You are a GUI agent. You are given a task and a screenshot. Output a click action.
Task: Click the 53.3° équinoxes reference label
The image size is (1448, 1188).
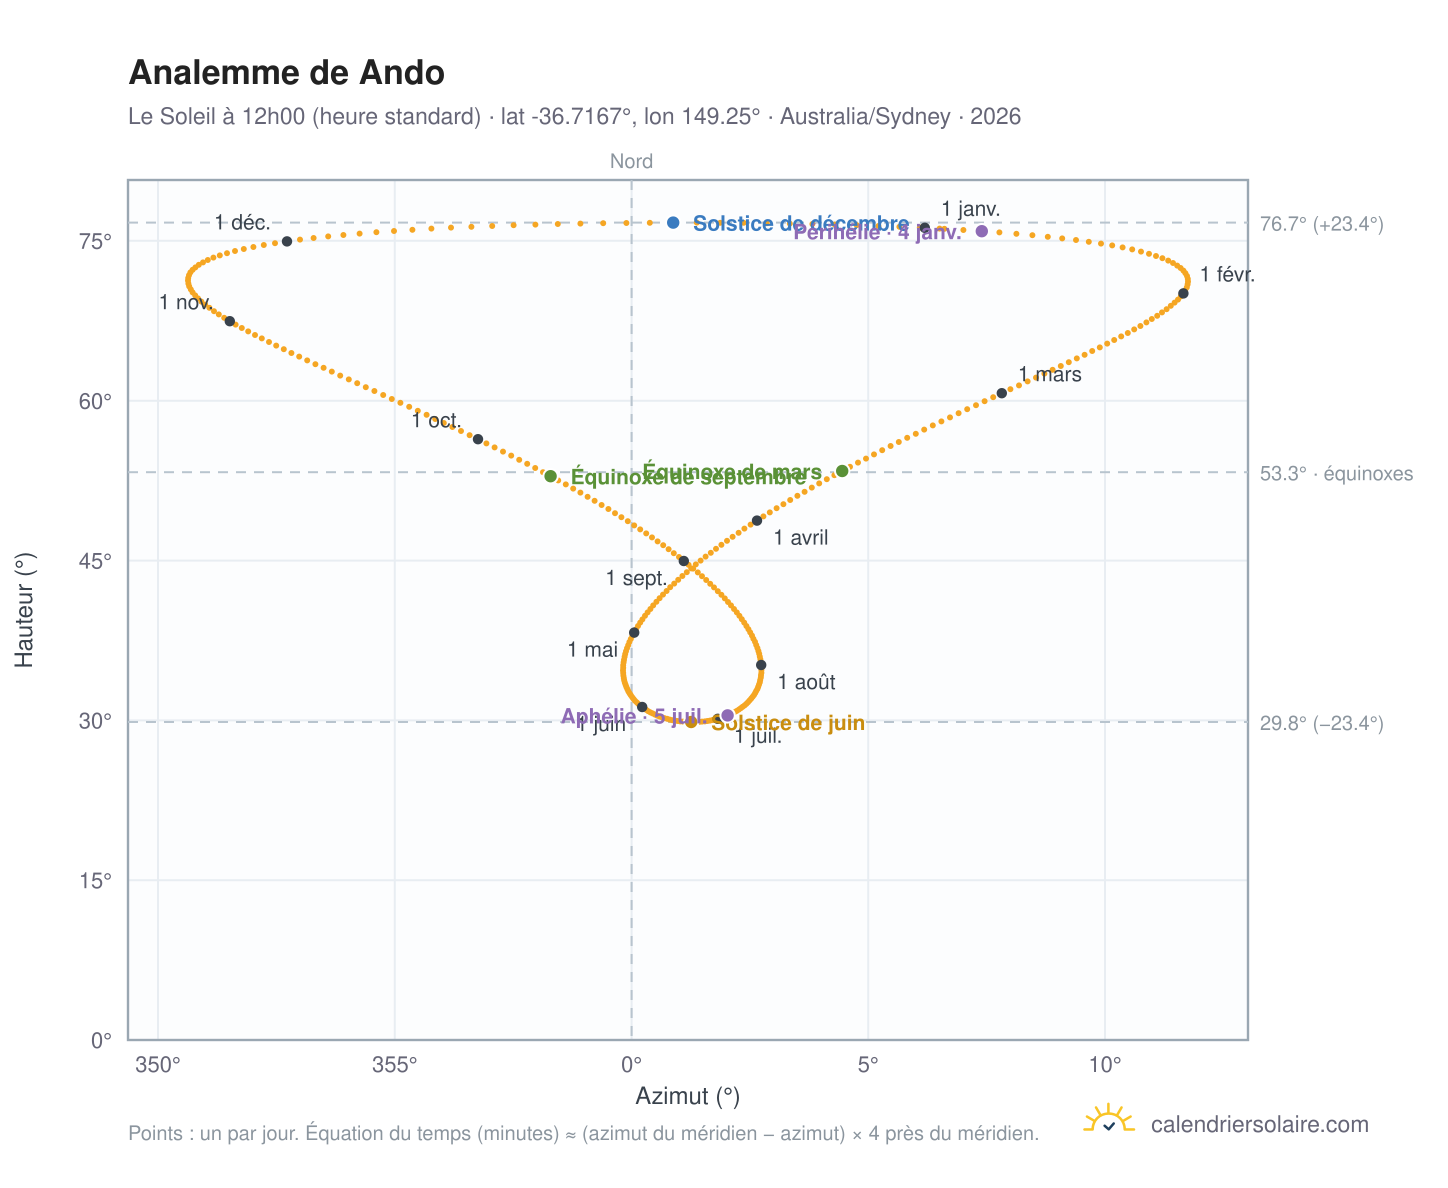[x=1336, y=473]
